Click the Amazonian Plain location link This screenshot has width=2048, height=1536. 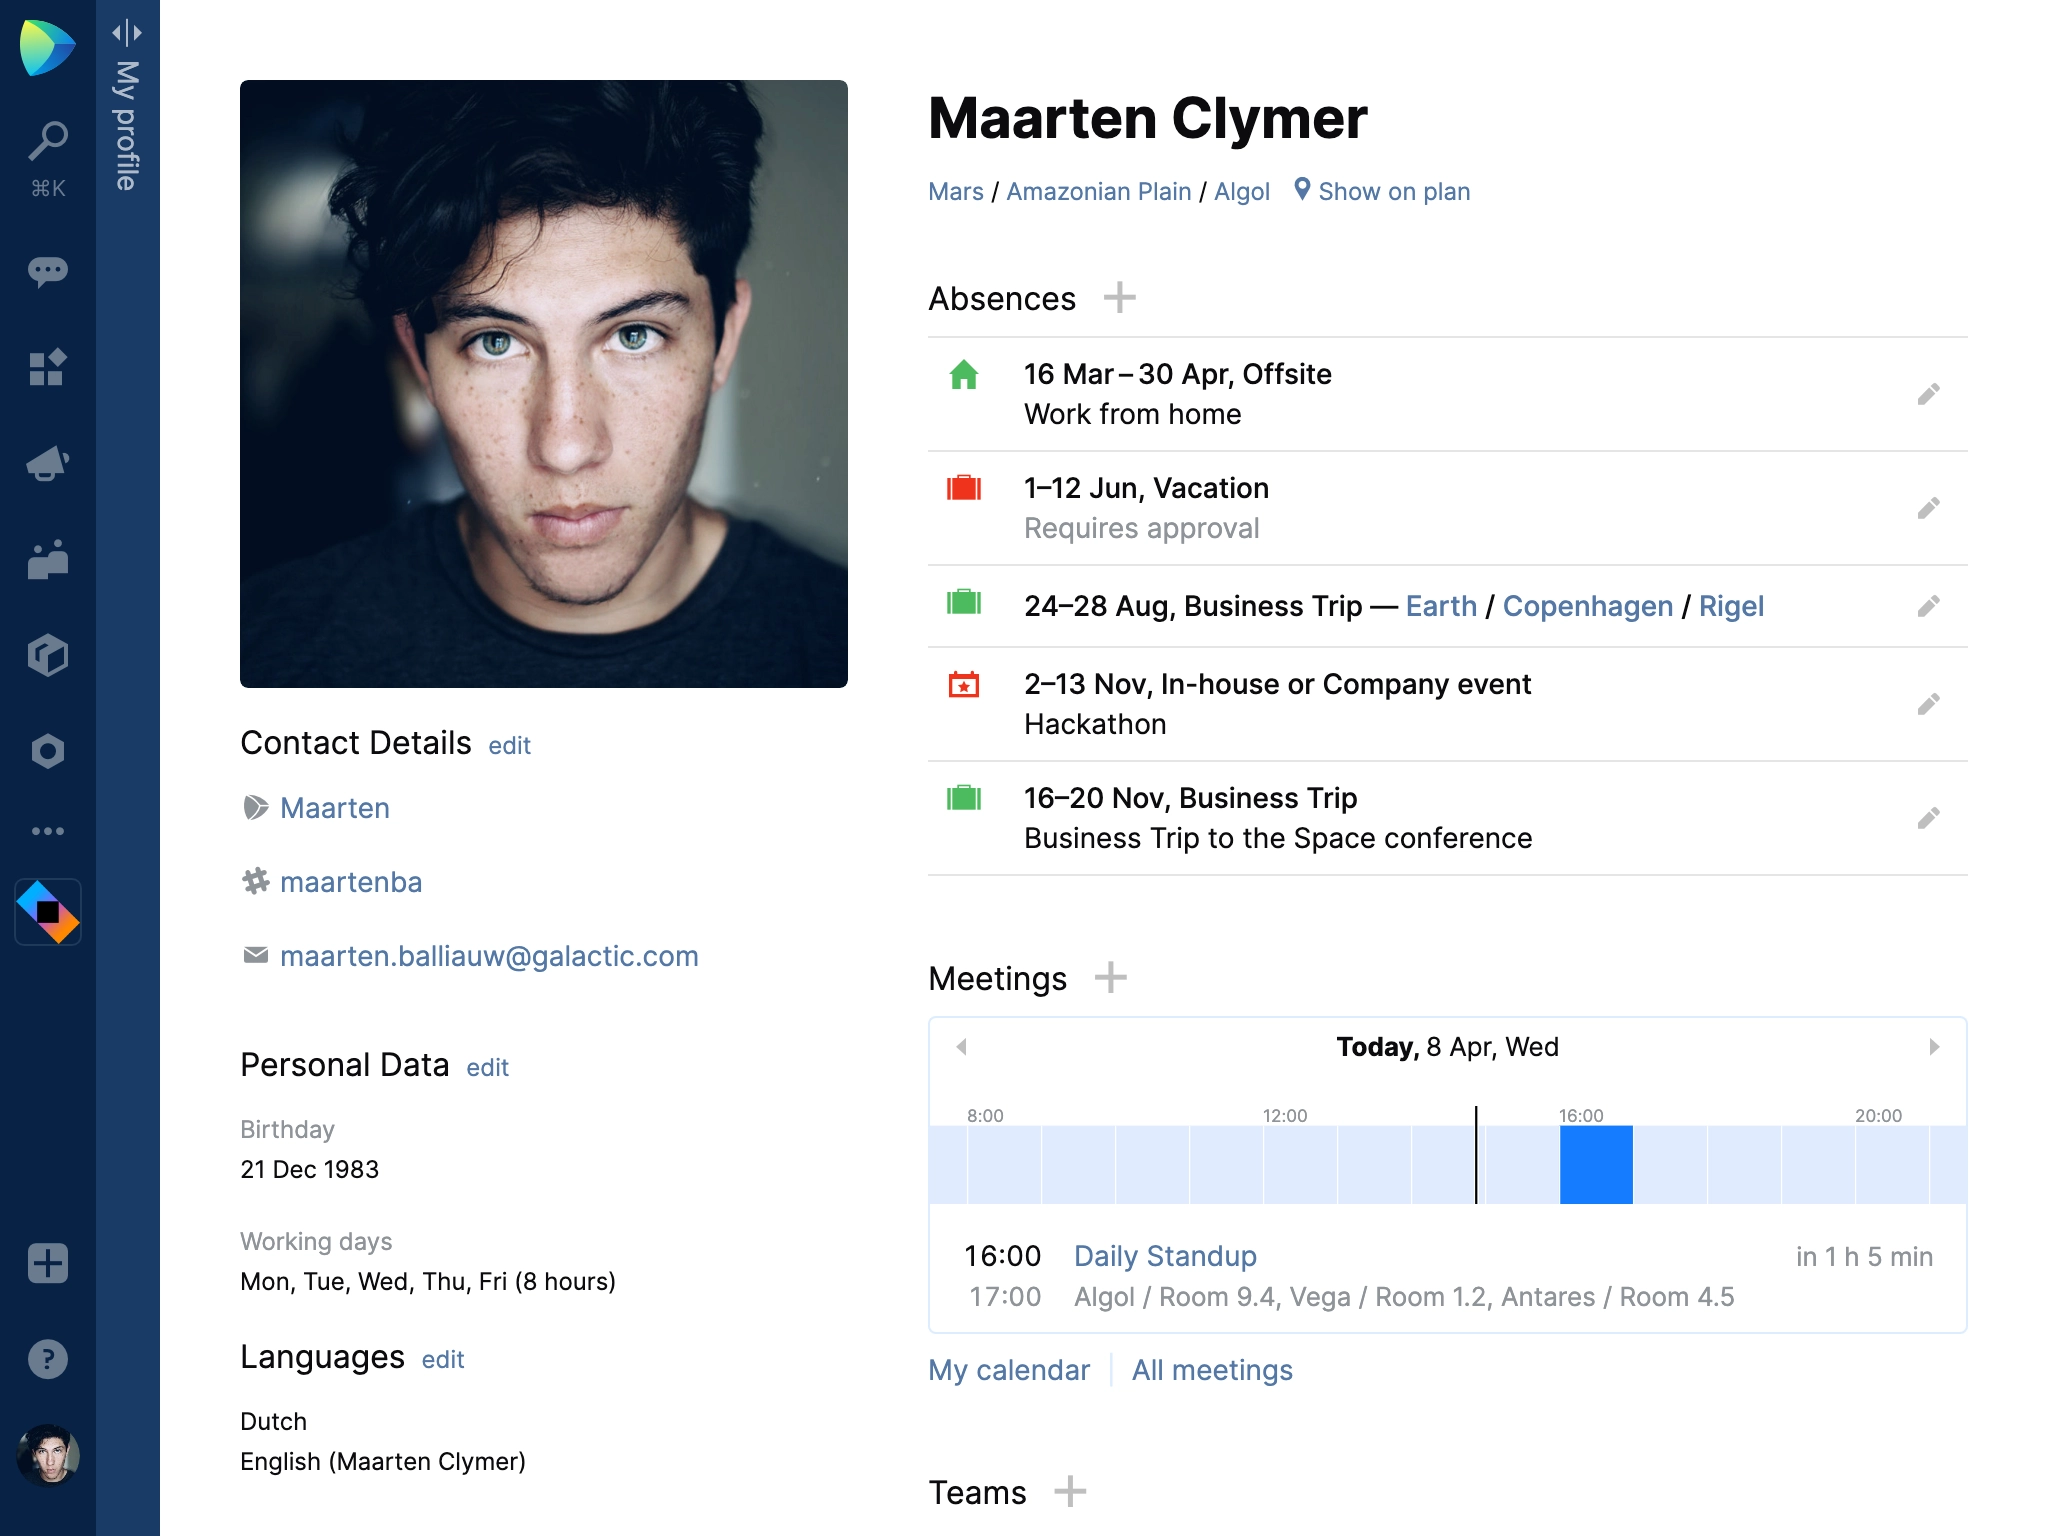pos(1099,191)
